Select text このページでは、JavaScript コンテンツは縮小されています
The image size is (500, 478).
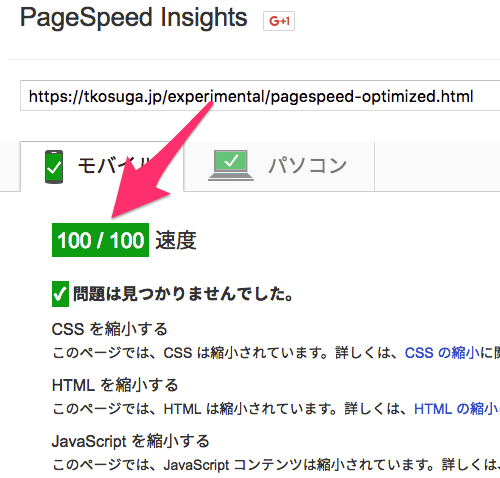coord(244,465)
